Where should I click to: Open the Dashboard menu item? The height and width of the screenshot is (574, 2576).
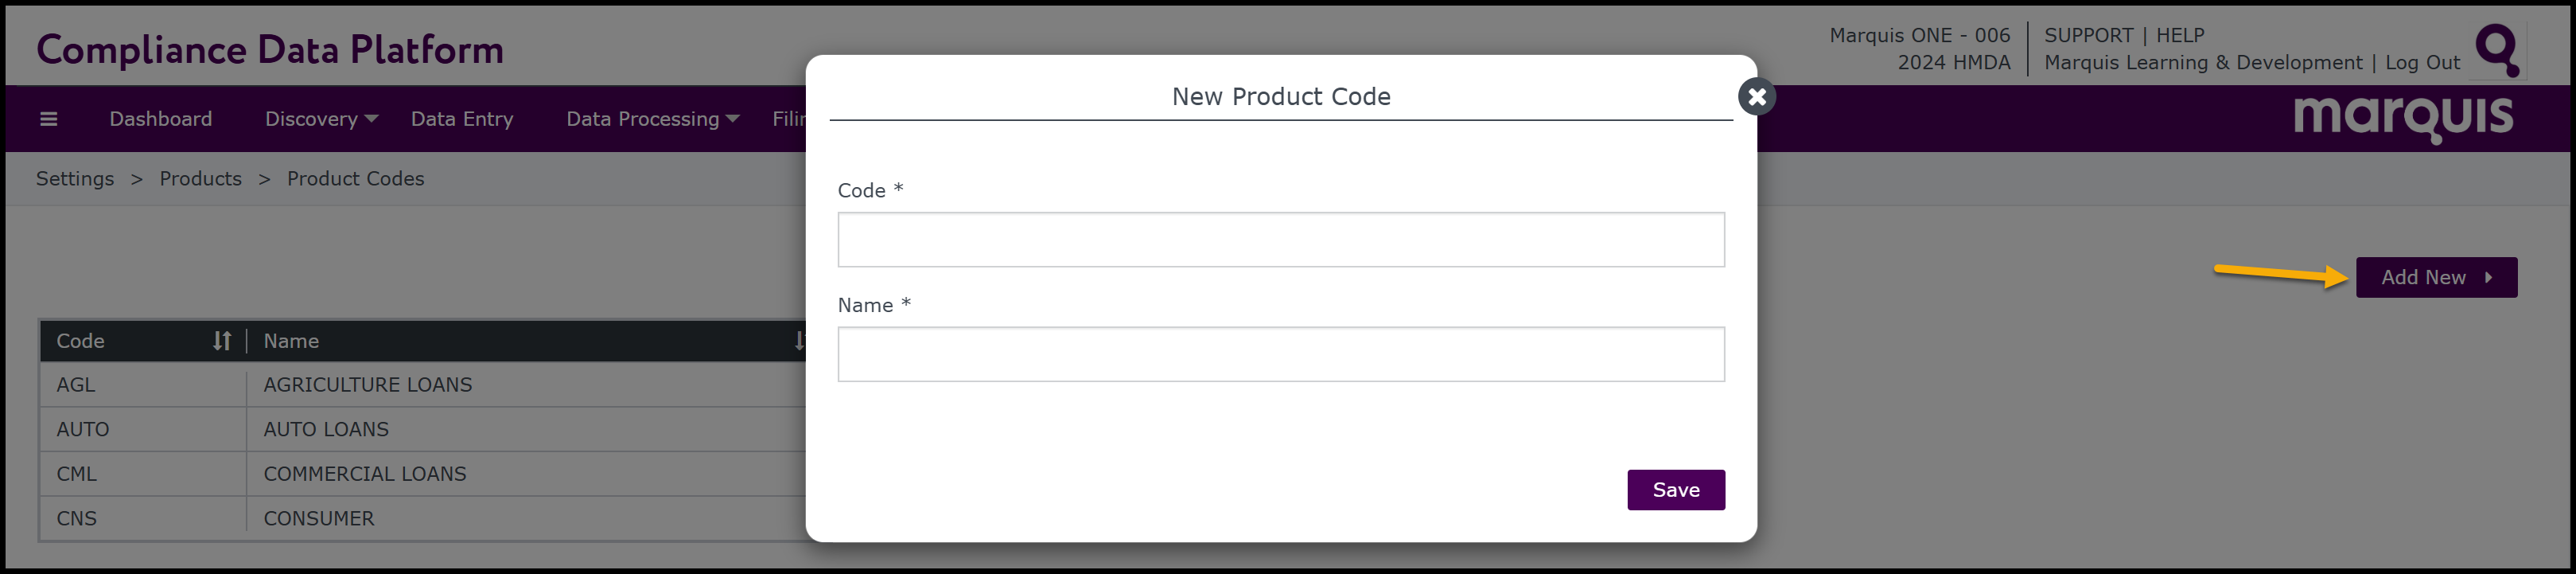160,119
